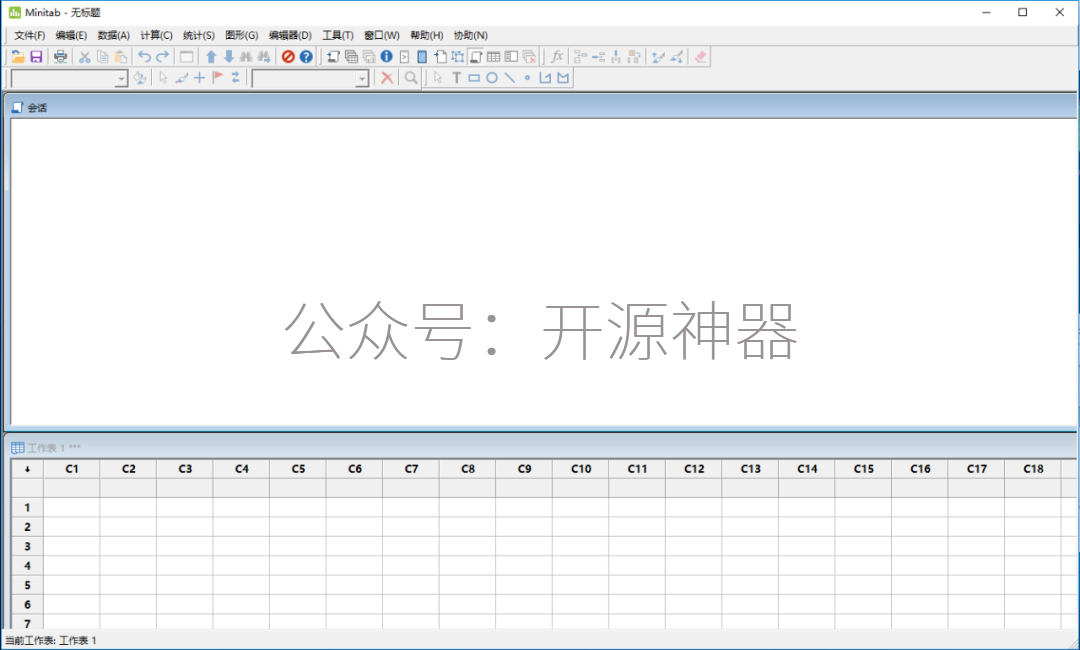Click the swap arrows icon beside the flag
Viewport: 1080px width, 650px height.
click(236, 78)
